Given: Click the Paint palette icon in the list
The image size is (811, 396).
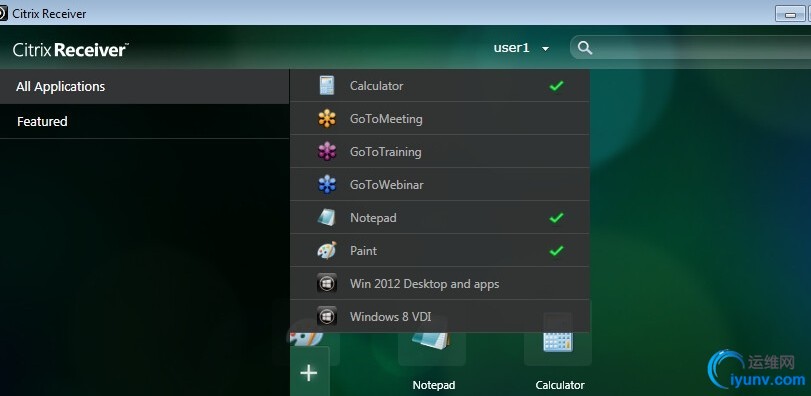Looking at the screenshot, I should 327,251.
